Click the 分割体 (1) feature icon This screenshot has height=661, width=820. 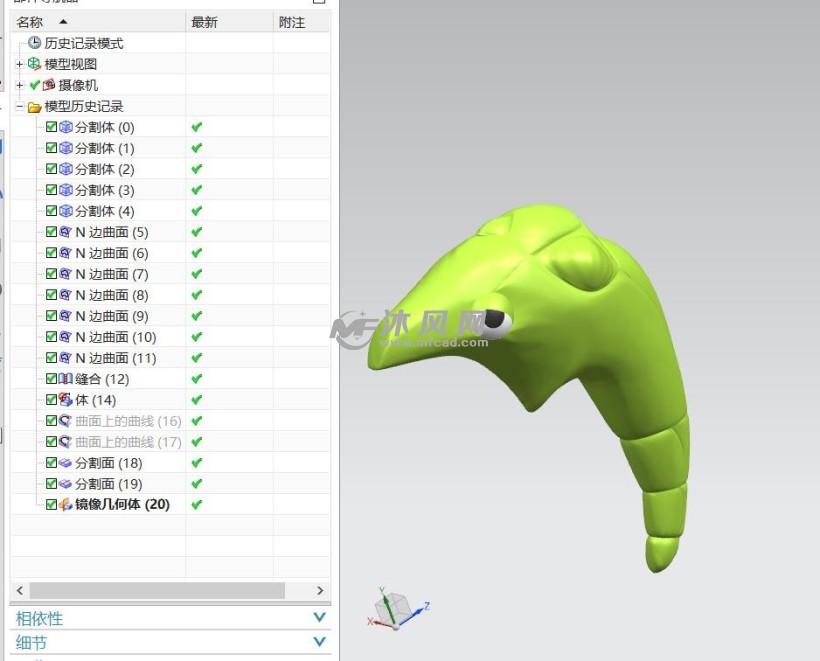pyautogui.click(x=66, y=148)
